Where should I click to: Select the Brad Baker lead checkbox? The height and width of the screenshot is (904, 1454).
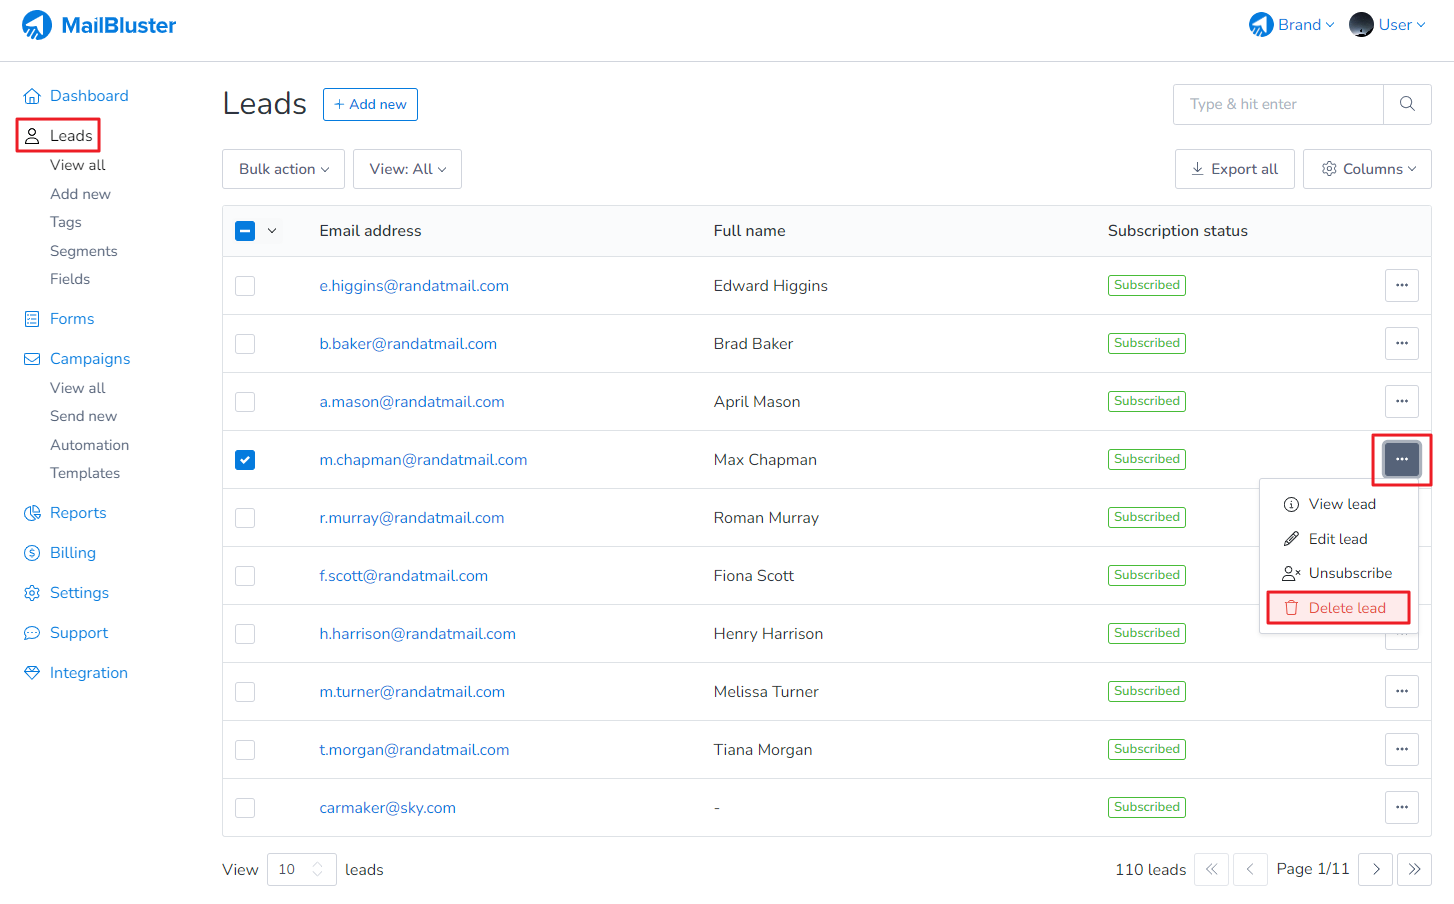pyautogui.click(x=245, y=344)
